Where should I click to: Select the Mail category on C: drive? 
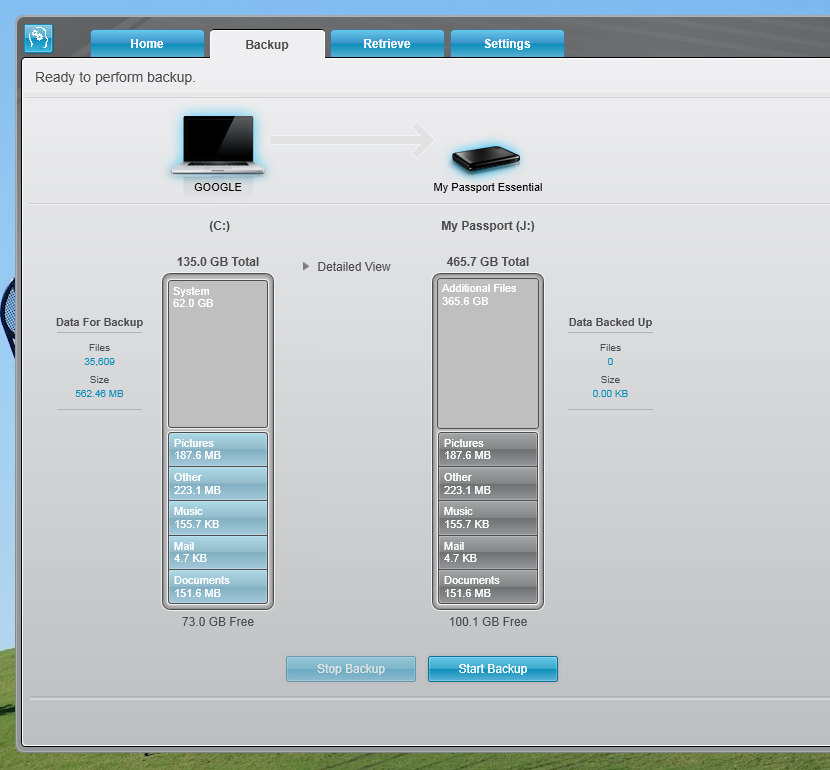pos(218,553)
